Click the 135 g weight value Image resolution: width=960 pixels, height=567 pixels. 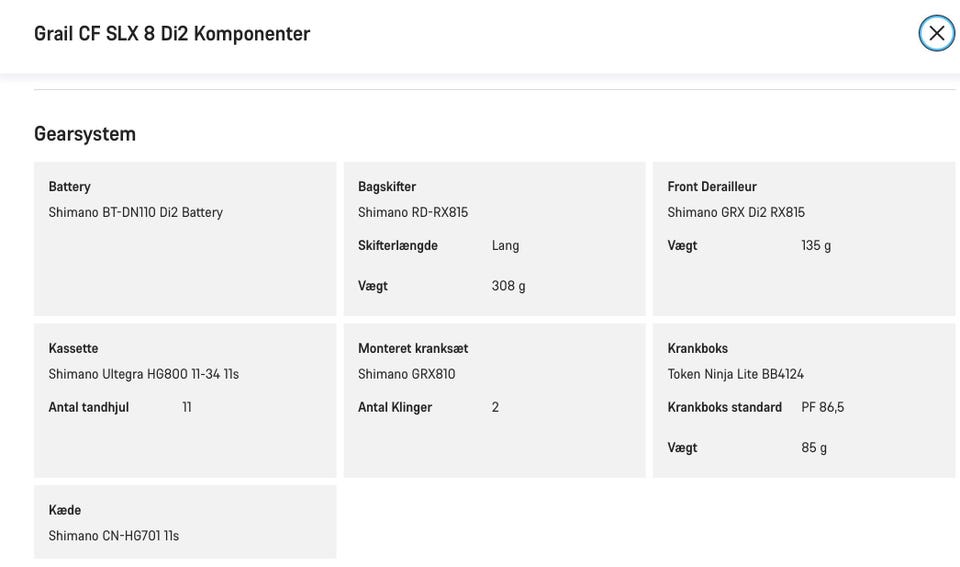(816, 245)
